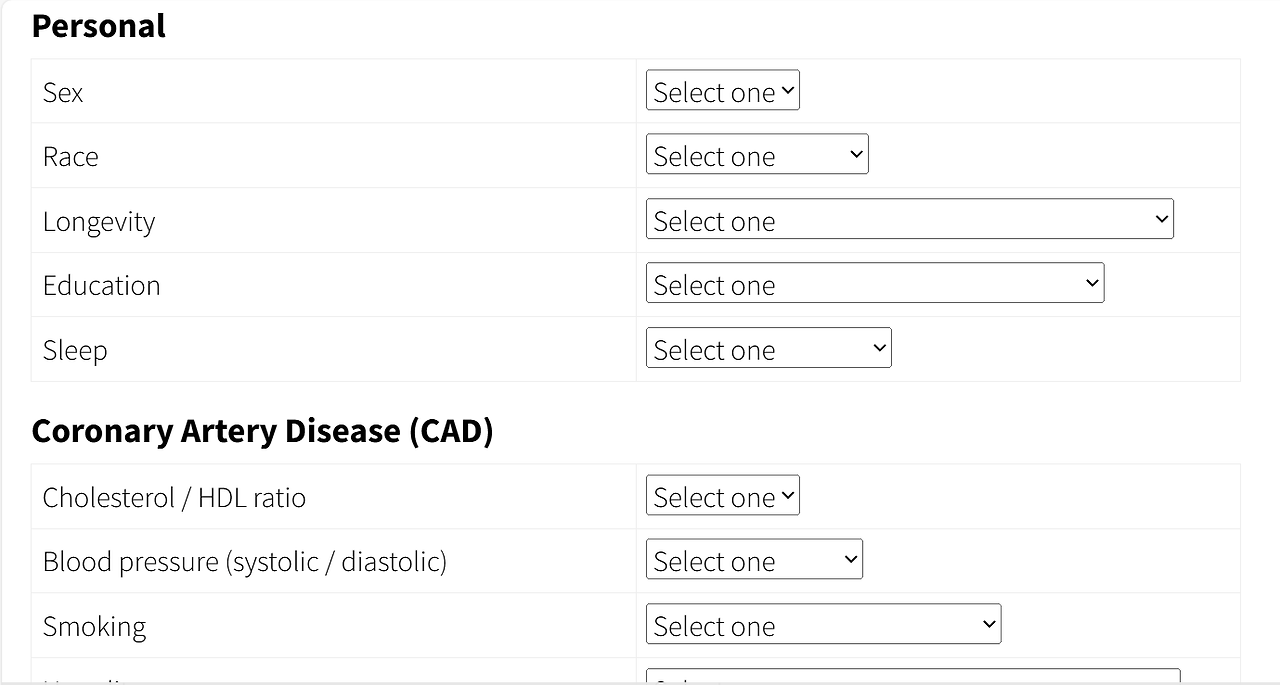Open the Longevity dropdown

click(x=909, y=220)
